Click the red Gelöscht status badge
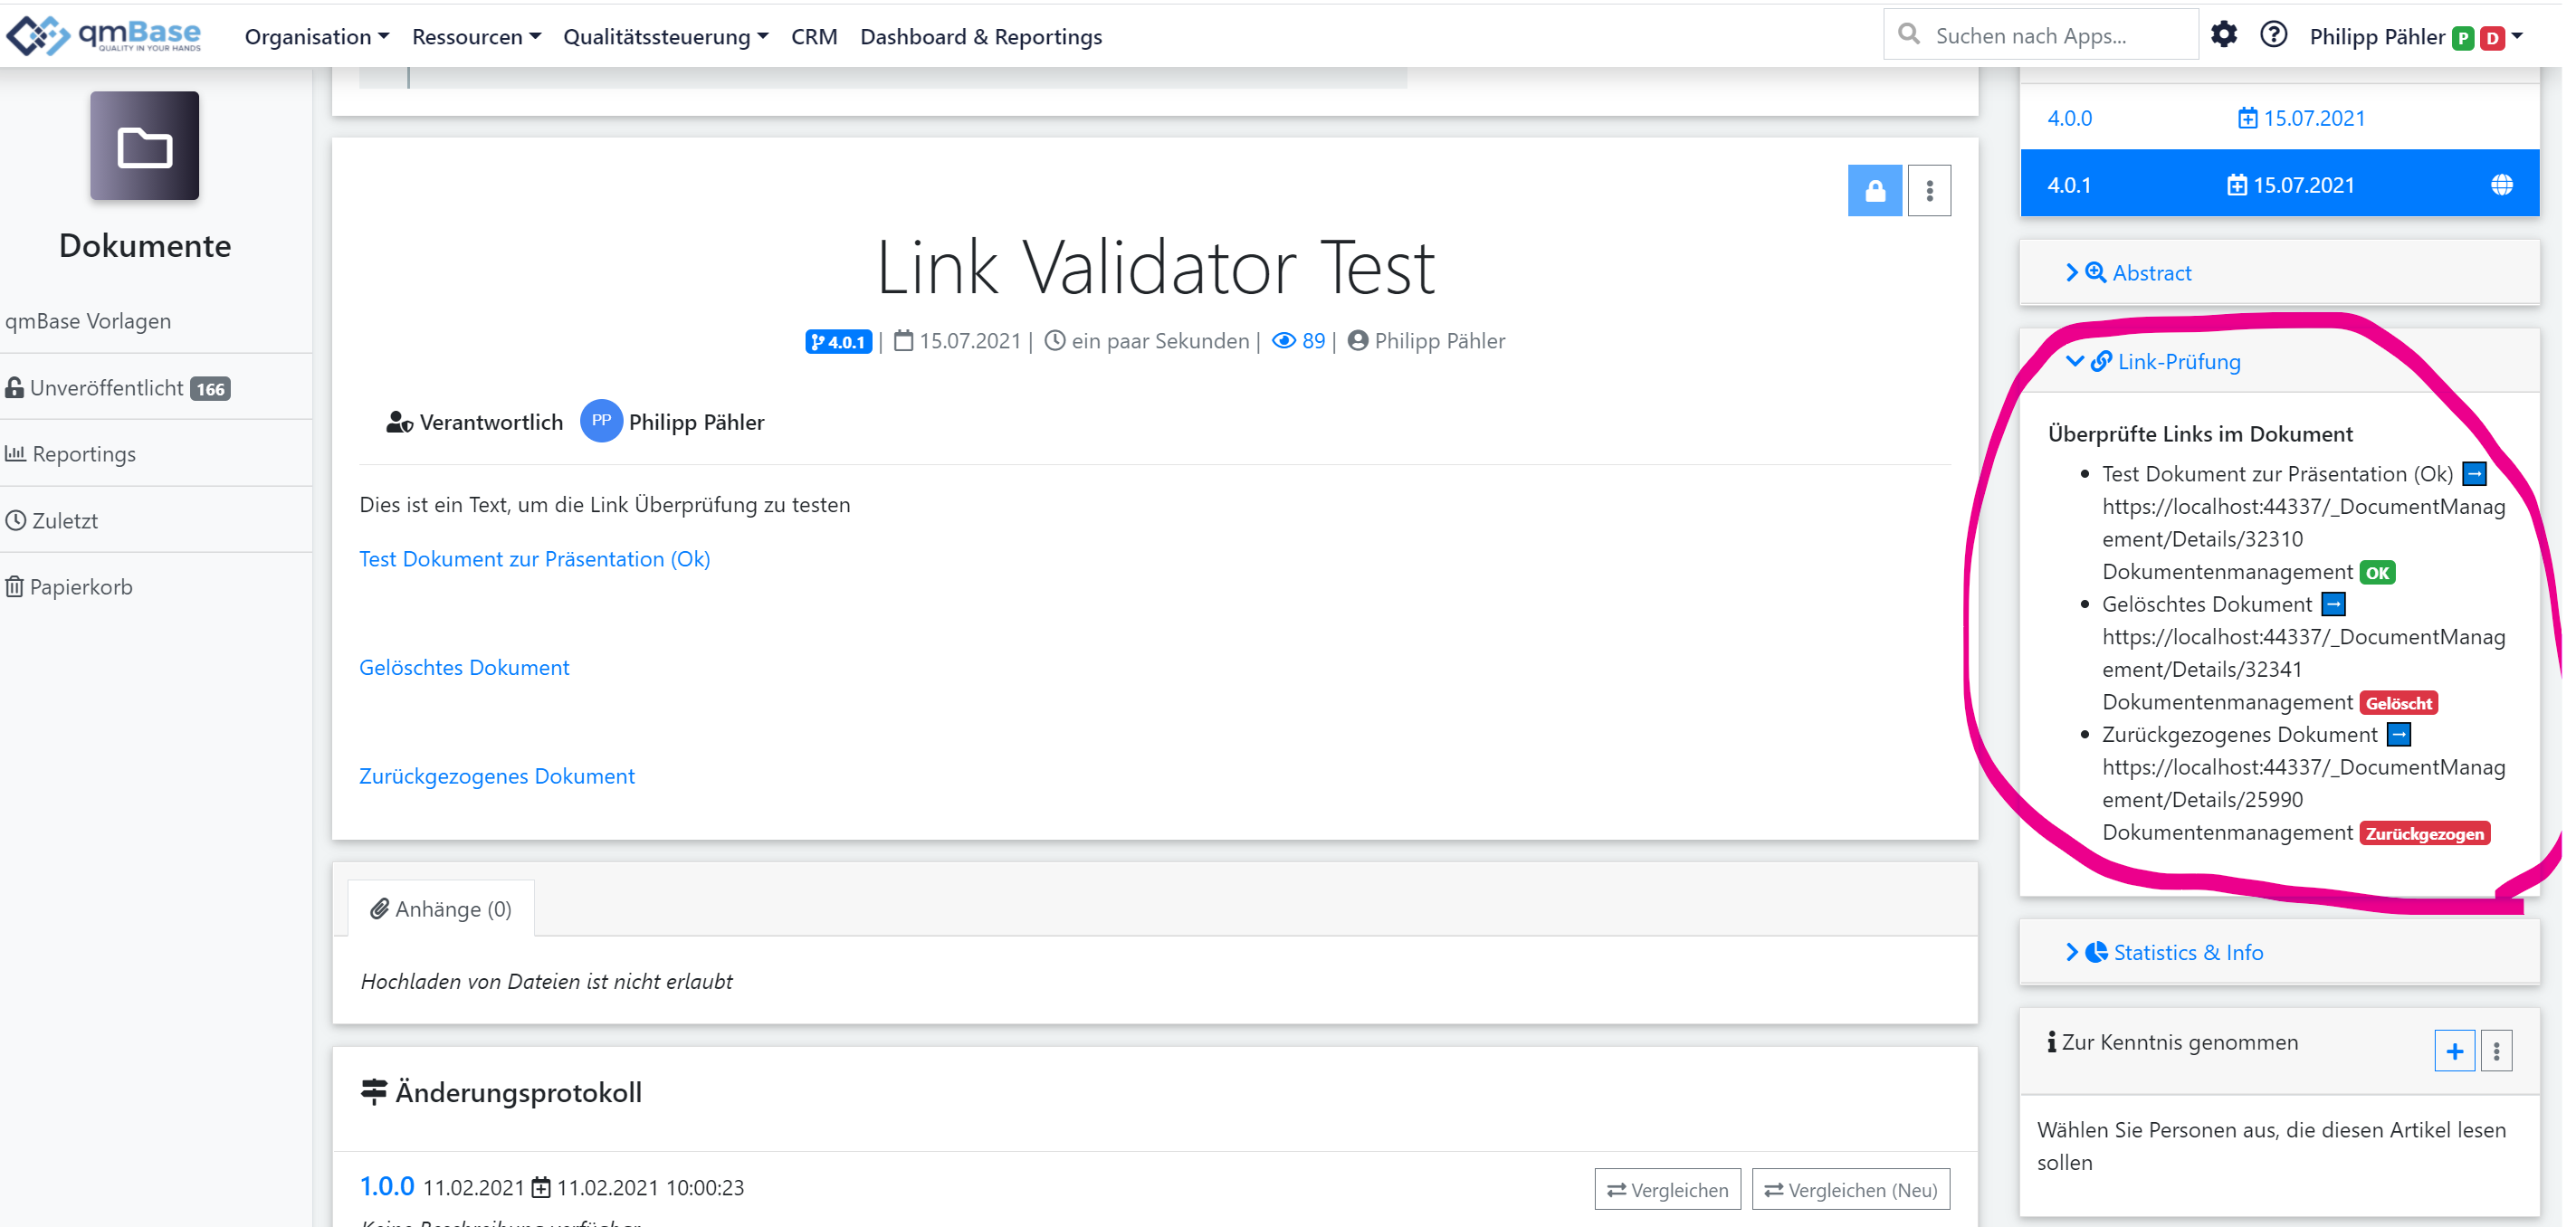Image resolution: width=2576 pixels, height=1227 pixels. click(2398, 703)
